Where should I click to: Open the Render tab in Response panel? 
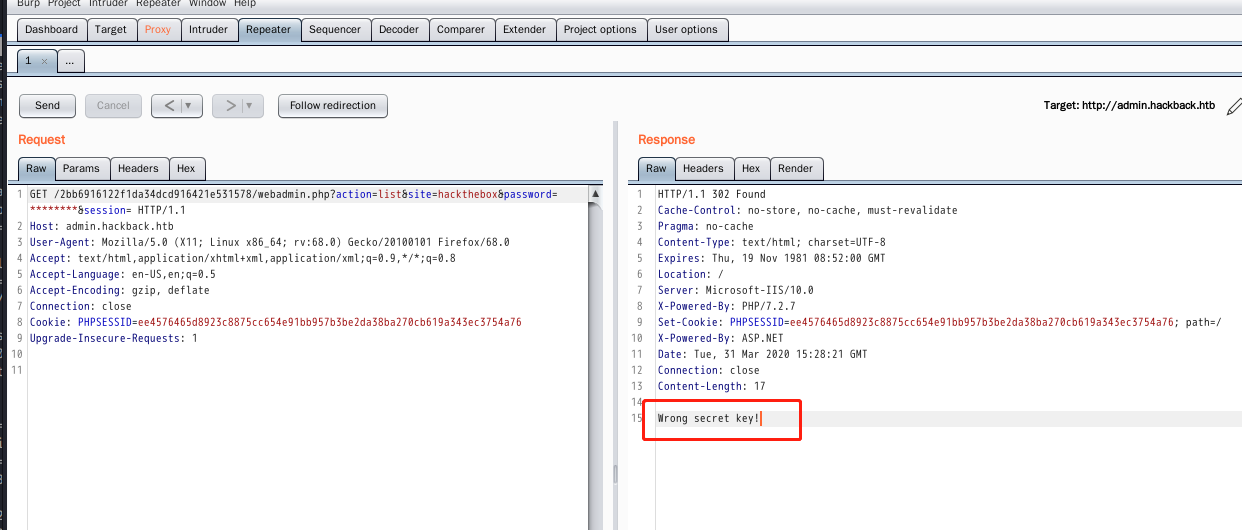(796, 168)
